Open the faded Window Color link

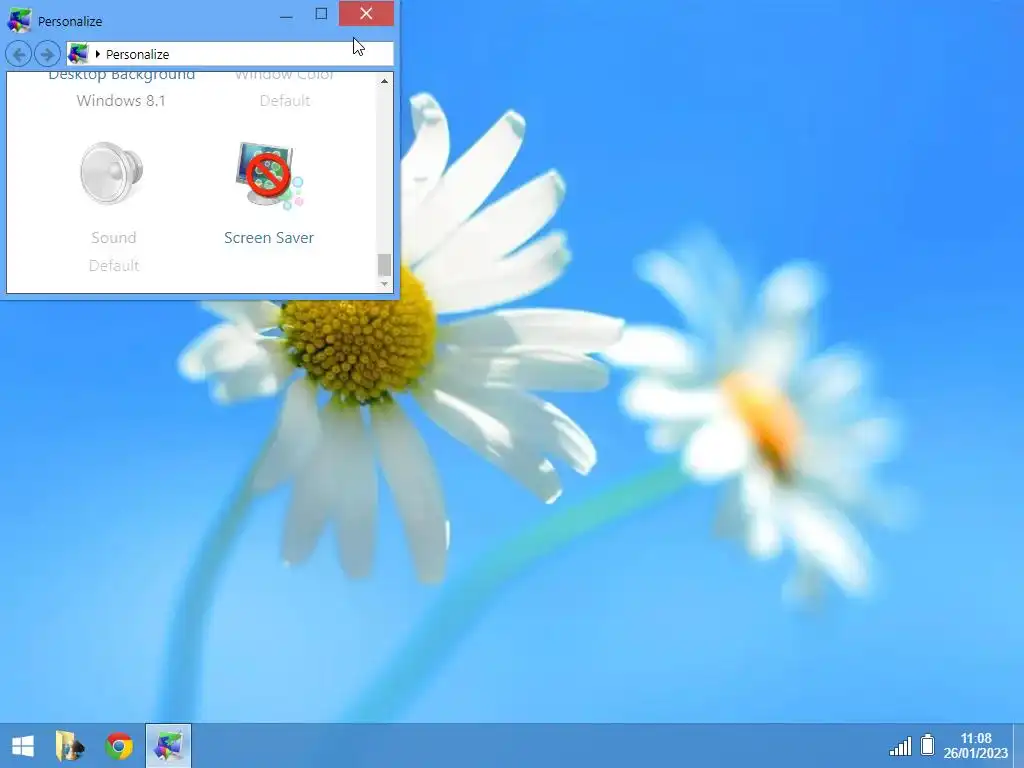point(285,76)
